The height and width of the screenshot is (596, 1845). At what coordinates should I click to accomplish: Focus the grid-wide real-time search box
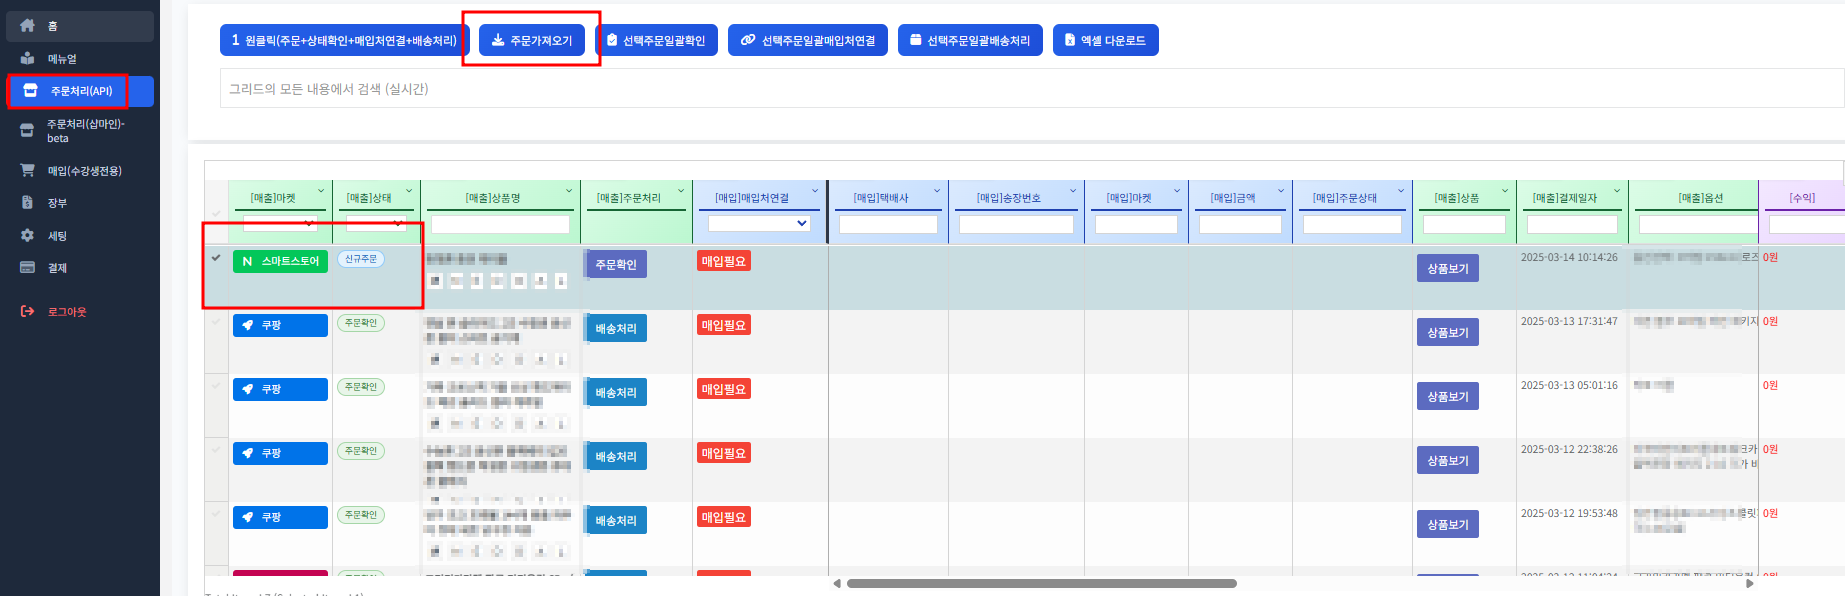click(1032, 88)
